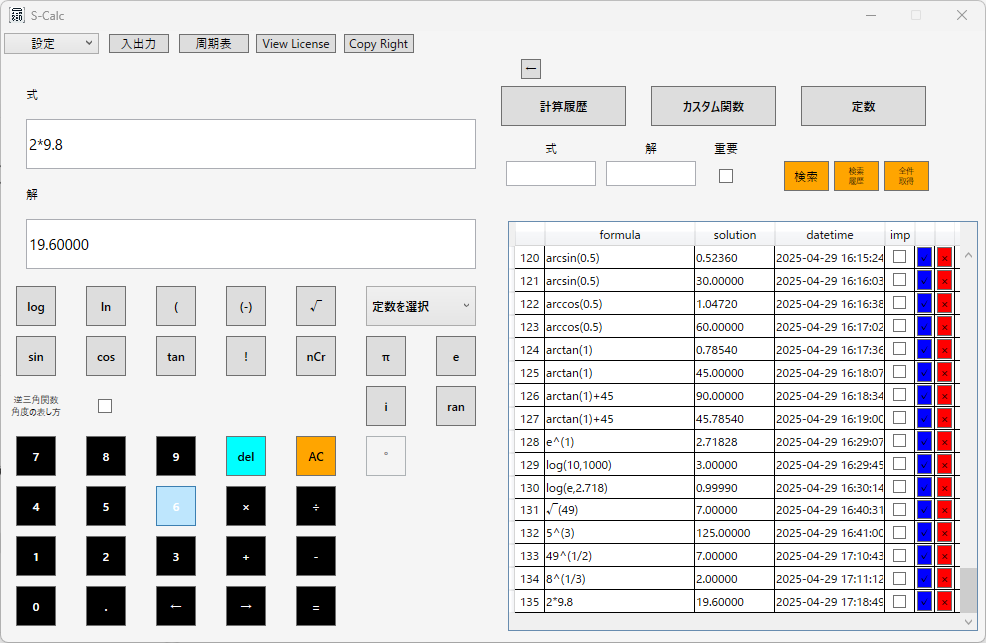
Task: Sort by the datetime column header
Action: (829, 234)
